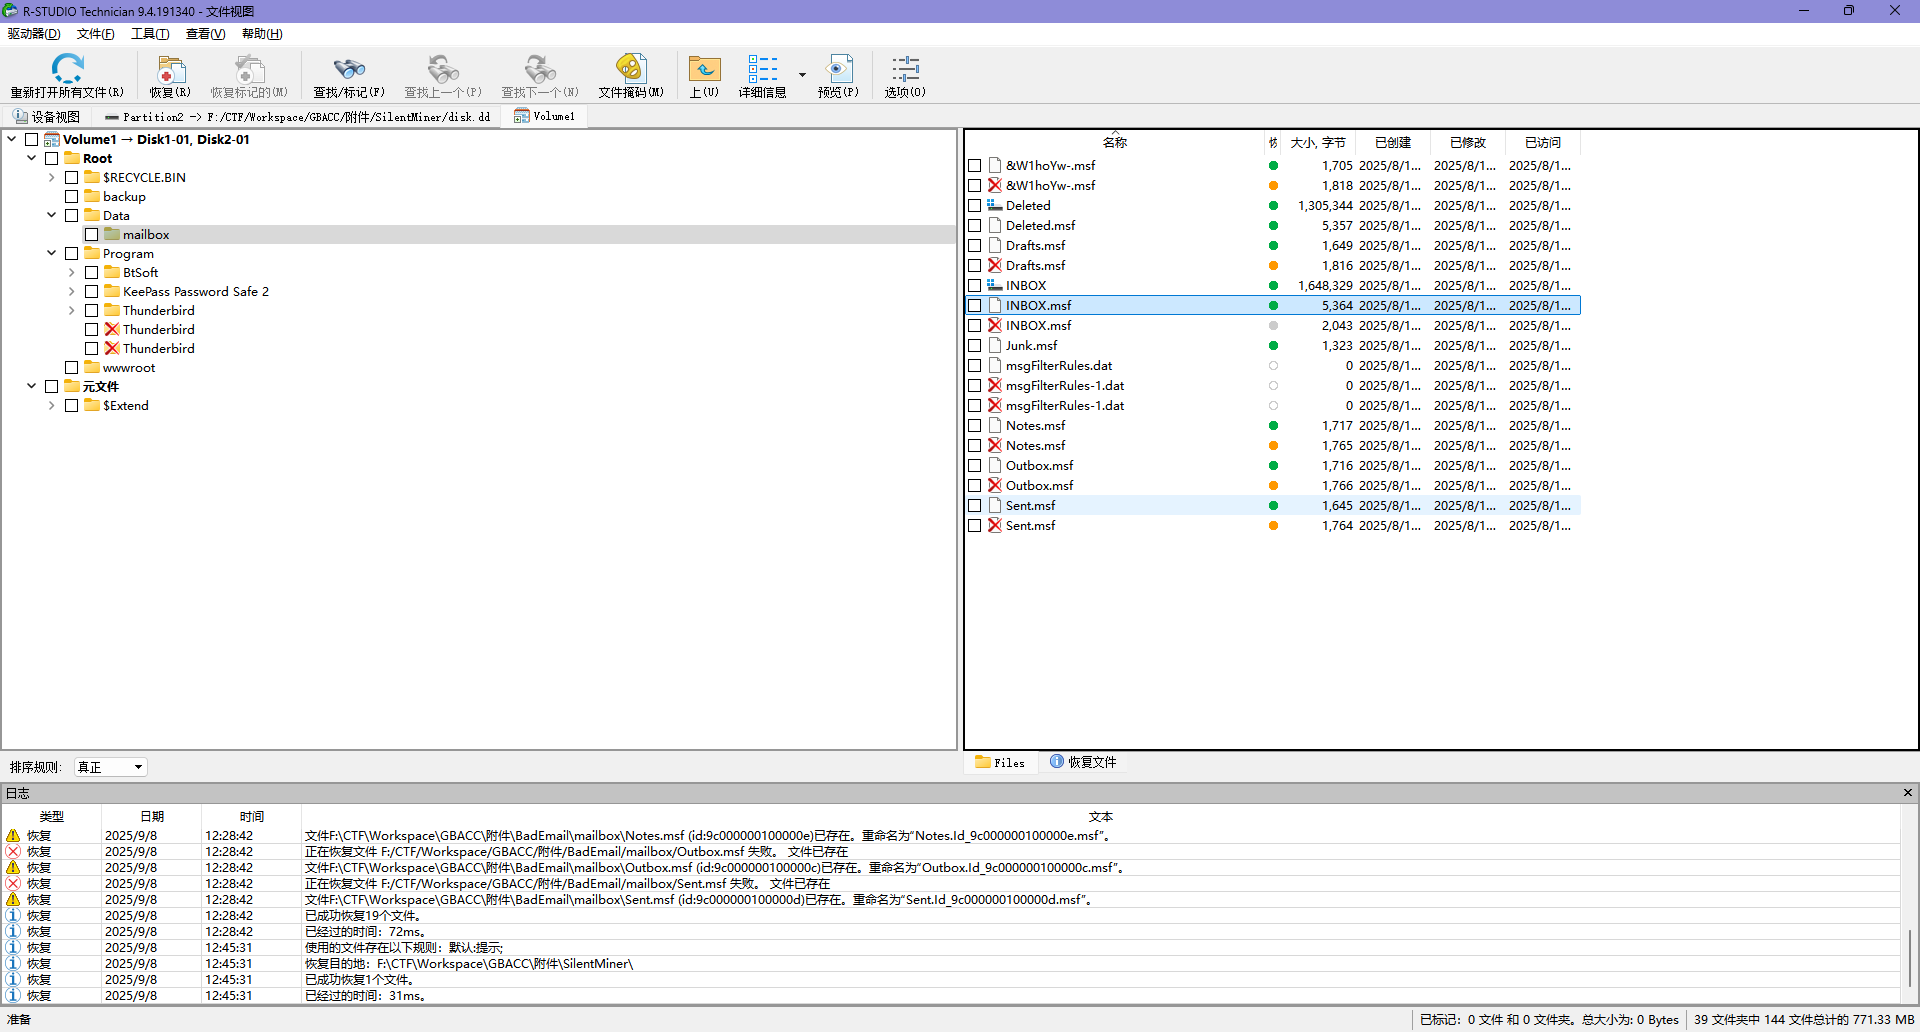1920x1032 pixels.
Task: Mark the Deleted file checkbox
Action: click(x=974, y=206)
